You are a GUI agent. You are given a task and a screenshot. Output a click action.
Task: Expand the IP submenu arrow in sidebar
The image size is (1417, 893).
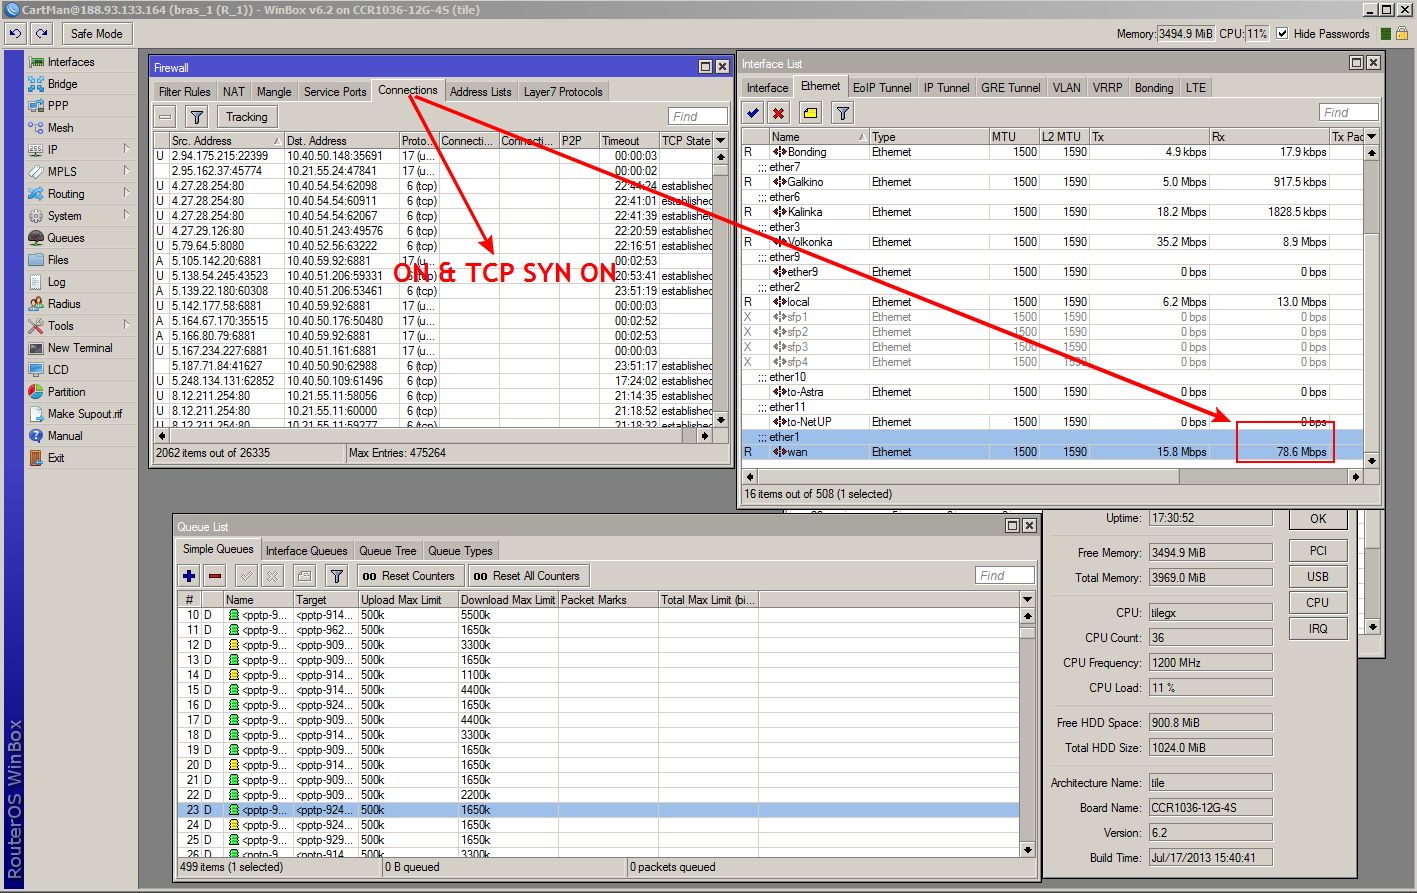[127, 149]
